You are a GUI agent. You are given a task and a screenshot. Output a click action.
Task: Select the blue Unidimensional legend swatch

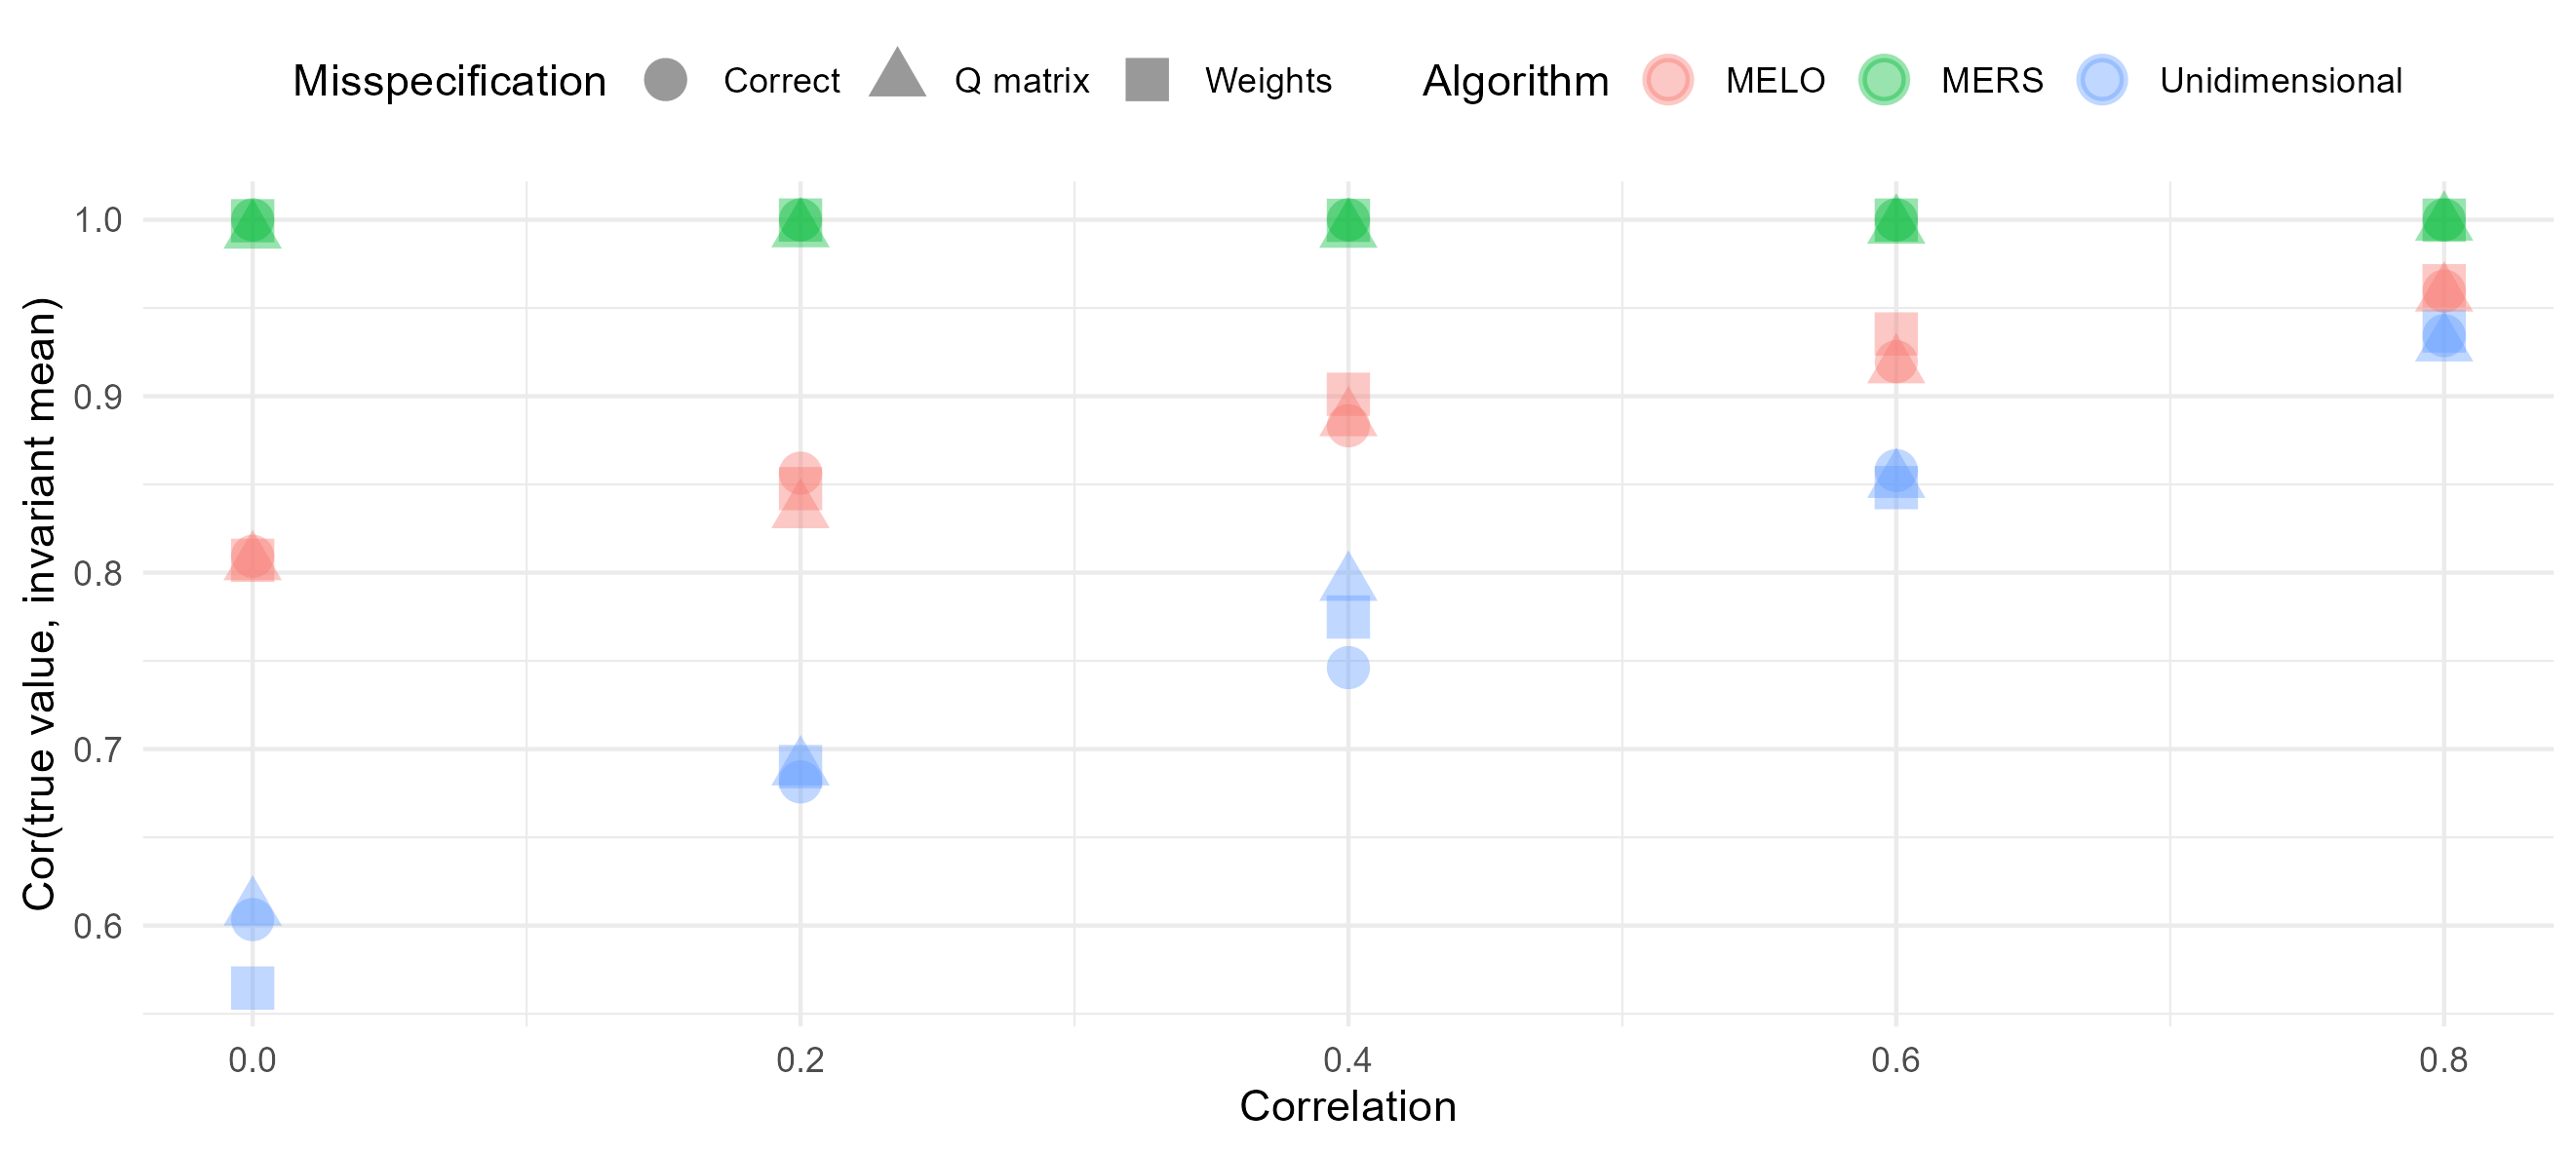pos(2101,80)
